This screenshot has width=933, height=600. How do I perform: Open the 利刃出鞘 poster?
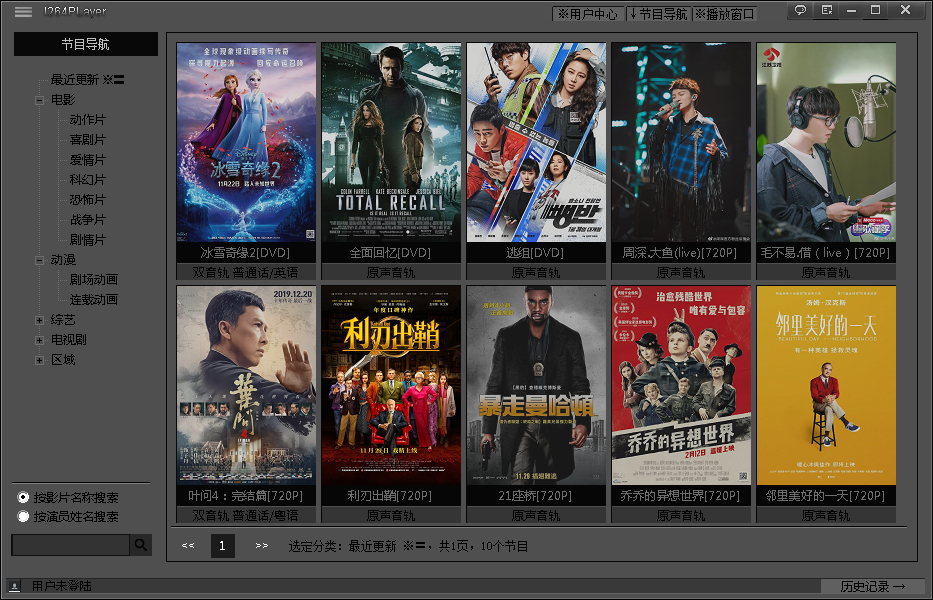point(392,385)
